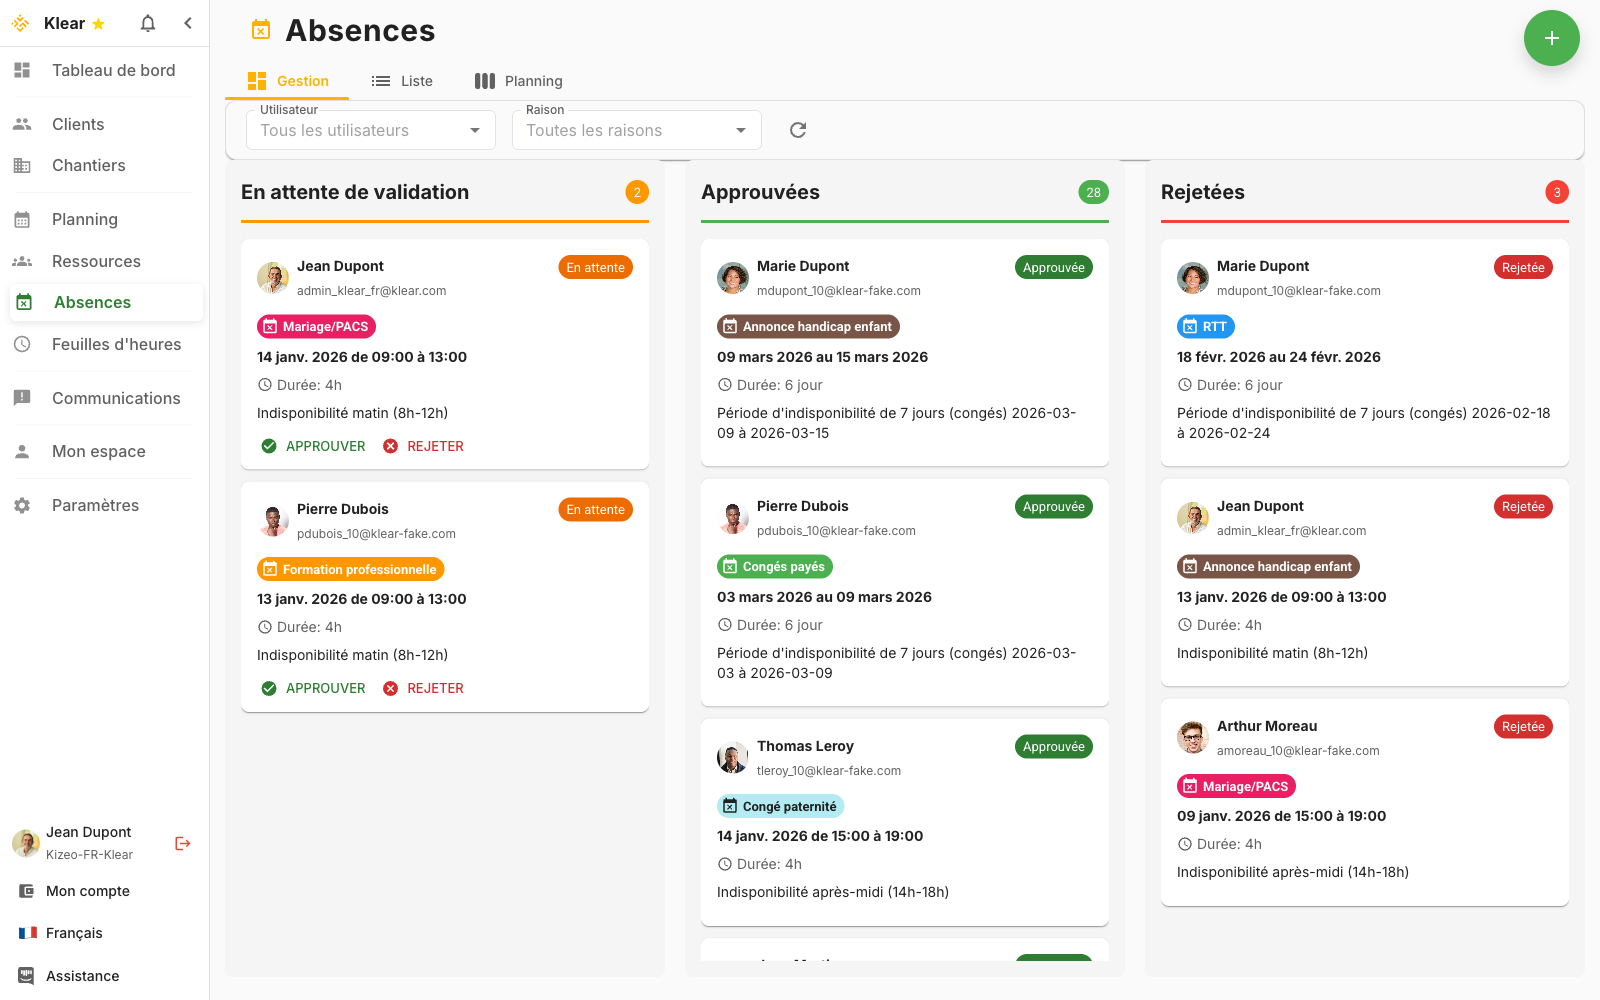Open Mon compte settings

87,891
